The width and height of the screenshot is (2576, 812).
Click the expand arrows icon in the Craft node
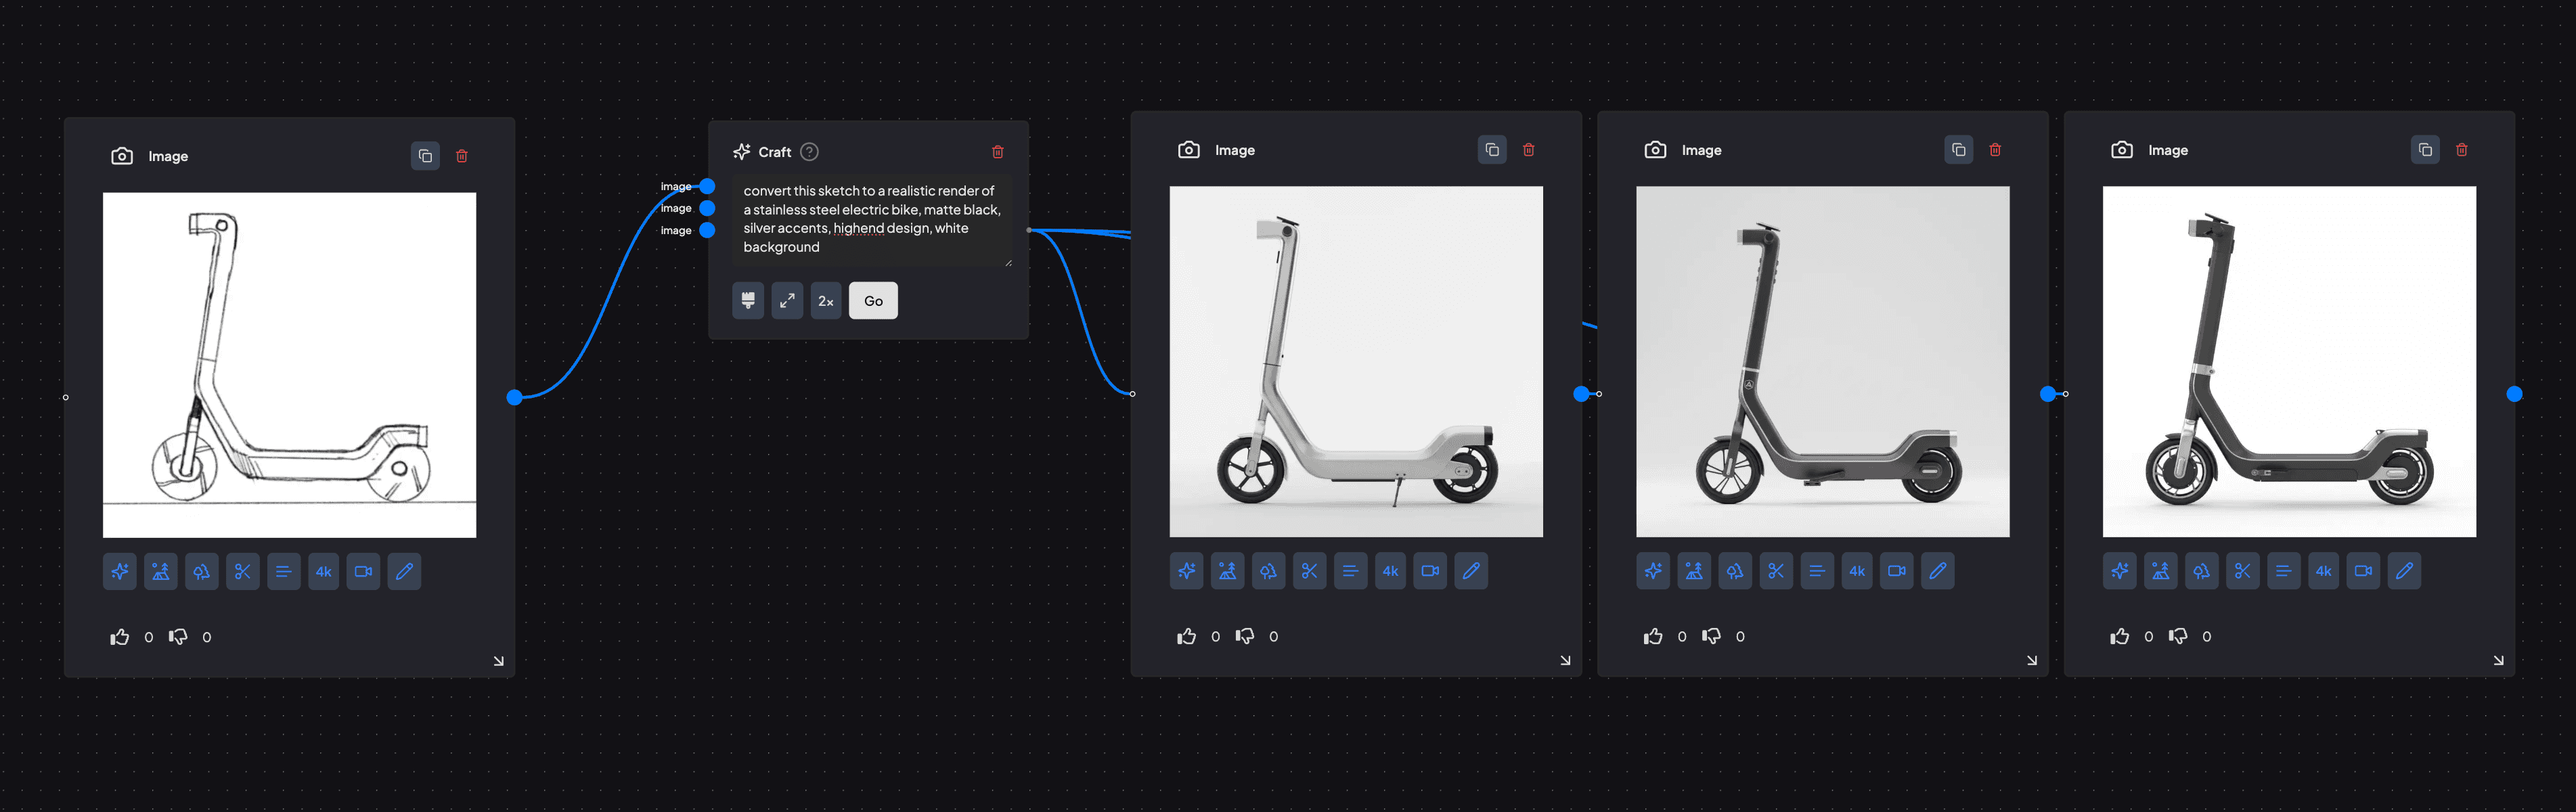(787, 300)
